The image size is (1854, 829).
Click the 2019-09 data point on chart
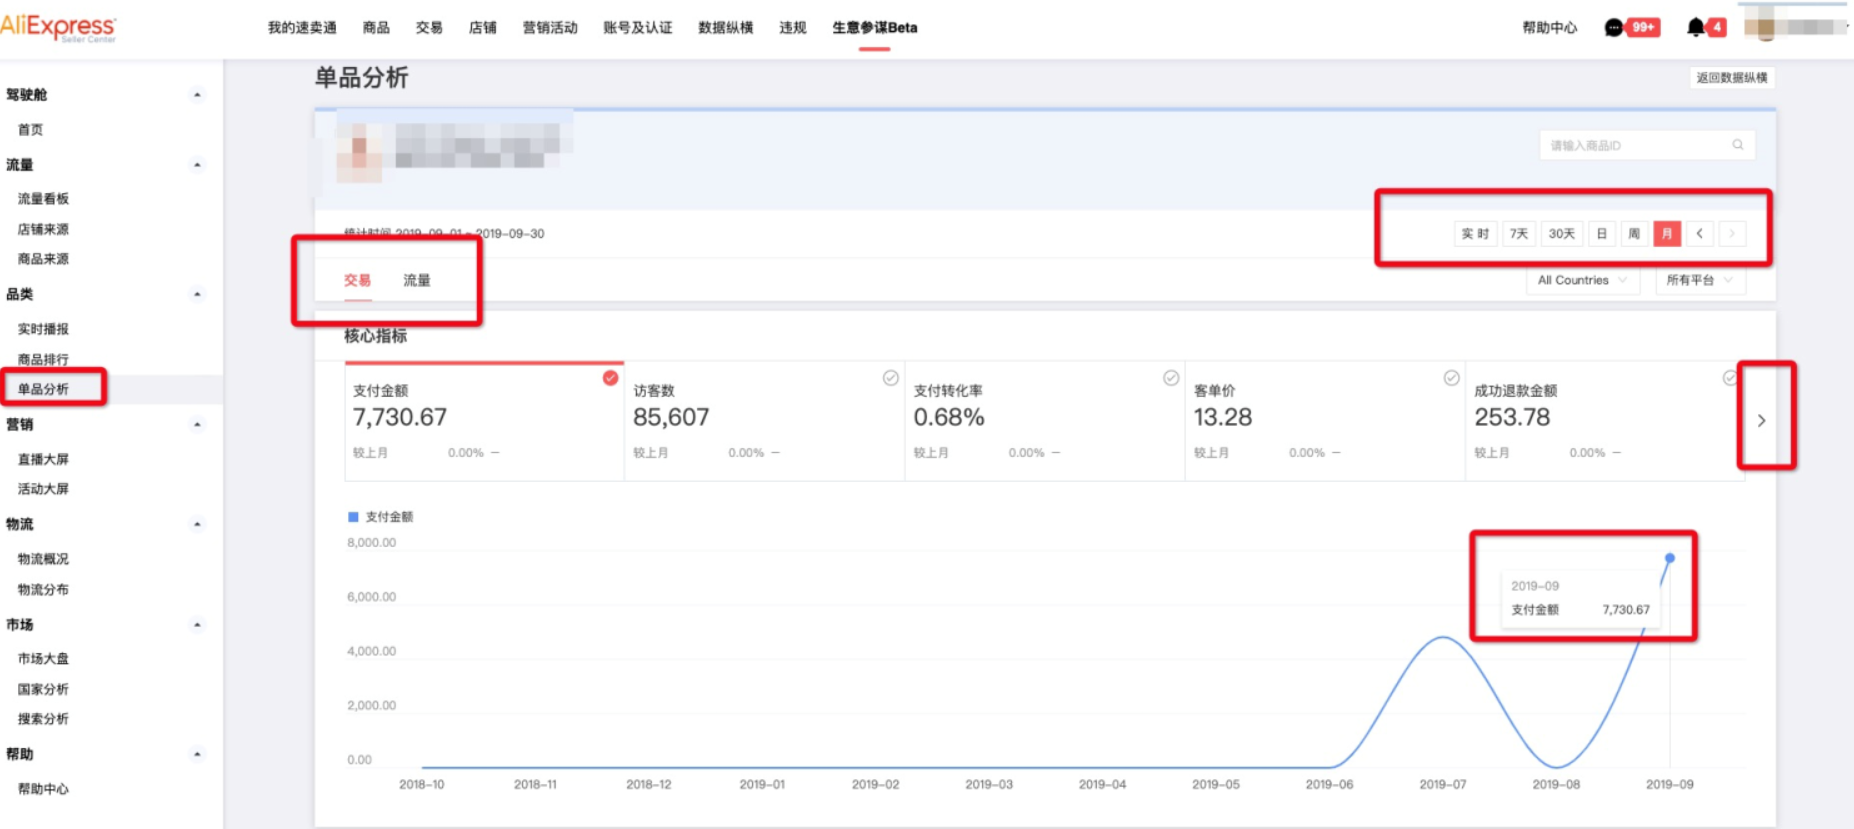point(1669,558)
